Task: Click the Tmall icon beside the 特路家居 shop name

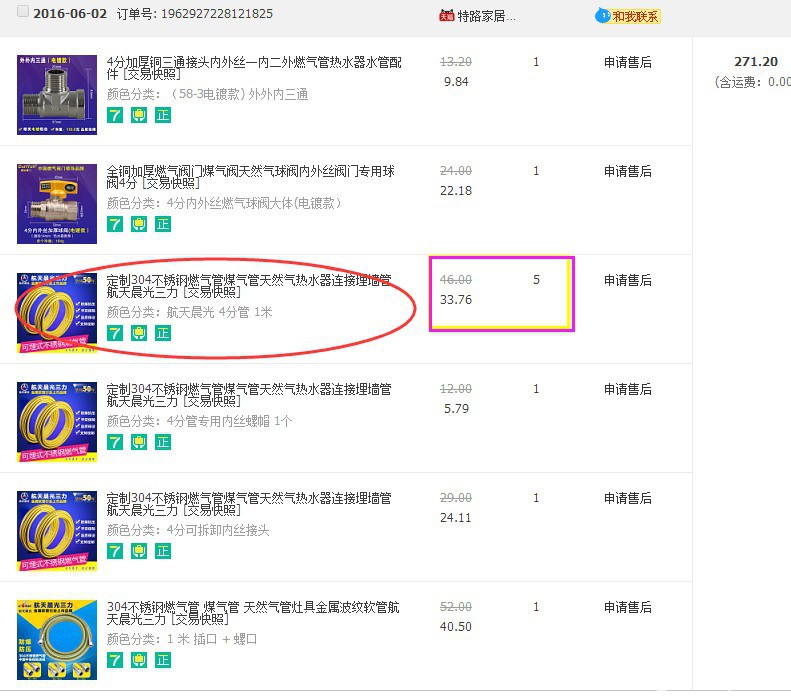Action: pyautogui.click(x=446, y=16)
